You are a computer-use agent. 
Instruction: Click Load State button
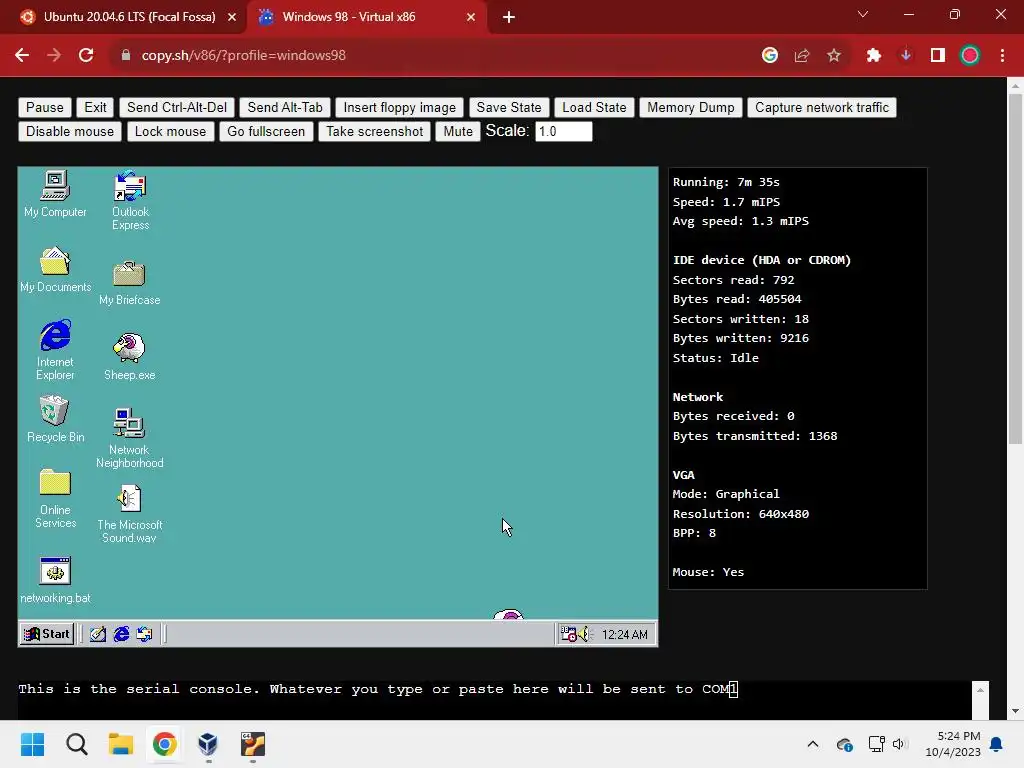point(594,108)
